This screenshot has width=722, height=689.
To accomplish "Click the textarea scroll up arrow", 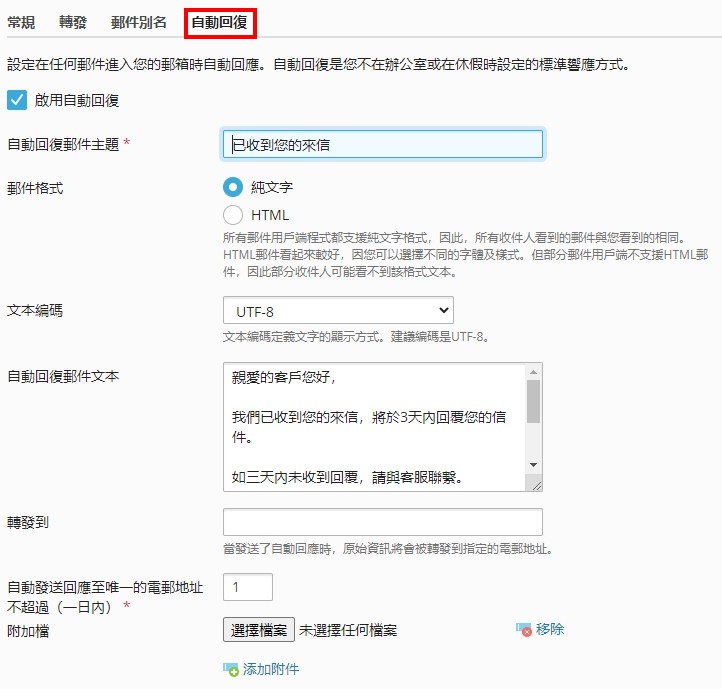I will [x=533, y=372].
